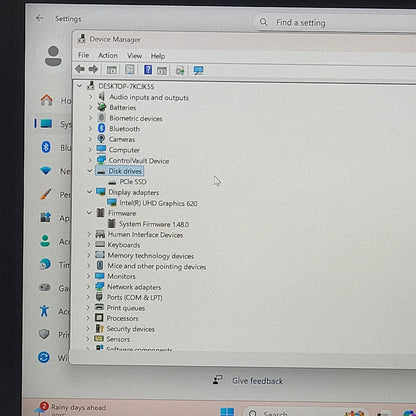Expand the Bluetooth category chevron

90,128
